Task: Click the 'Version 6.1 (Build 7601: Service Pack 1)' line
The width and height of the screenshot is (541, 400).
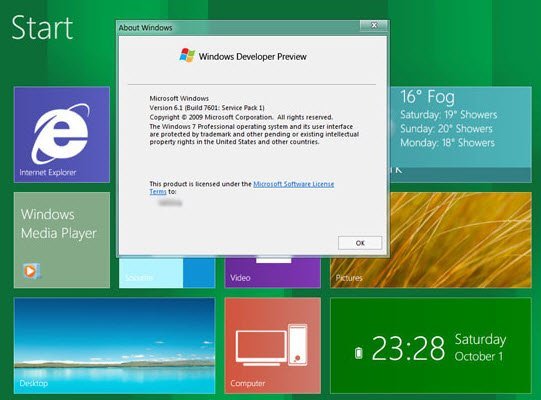Action: [x=207, y=108]
